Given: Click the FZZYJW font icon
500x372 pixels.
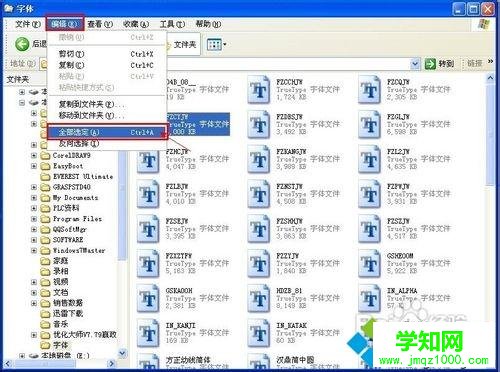Looking at the screenshot, I should pyautogui.click(x=259, y=264).
